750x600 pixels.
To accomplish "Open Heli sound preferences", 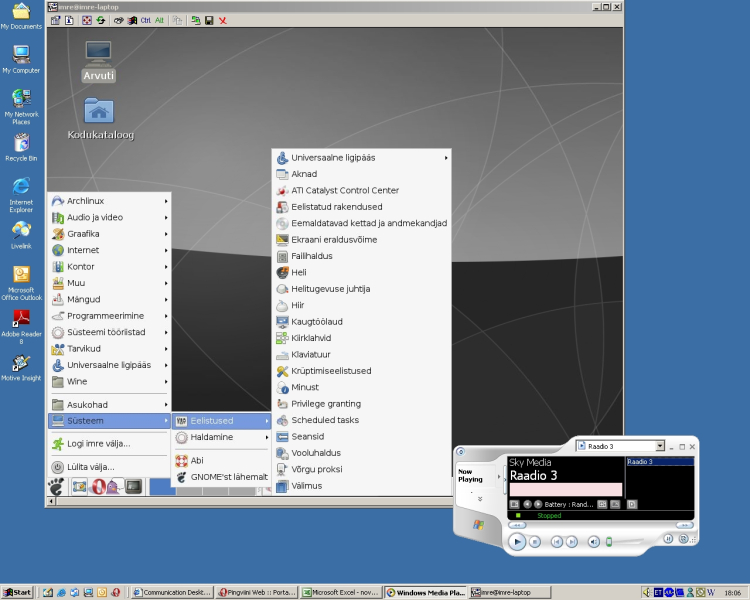I will click(x=362, y=272).
